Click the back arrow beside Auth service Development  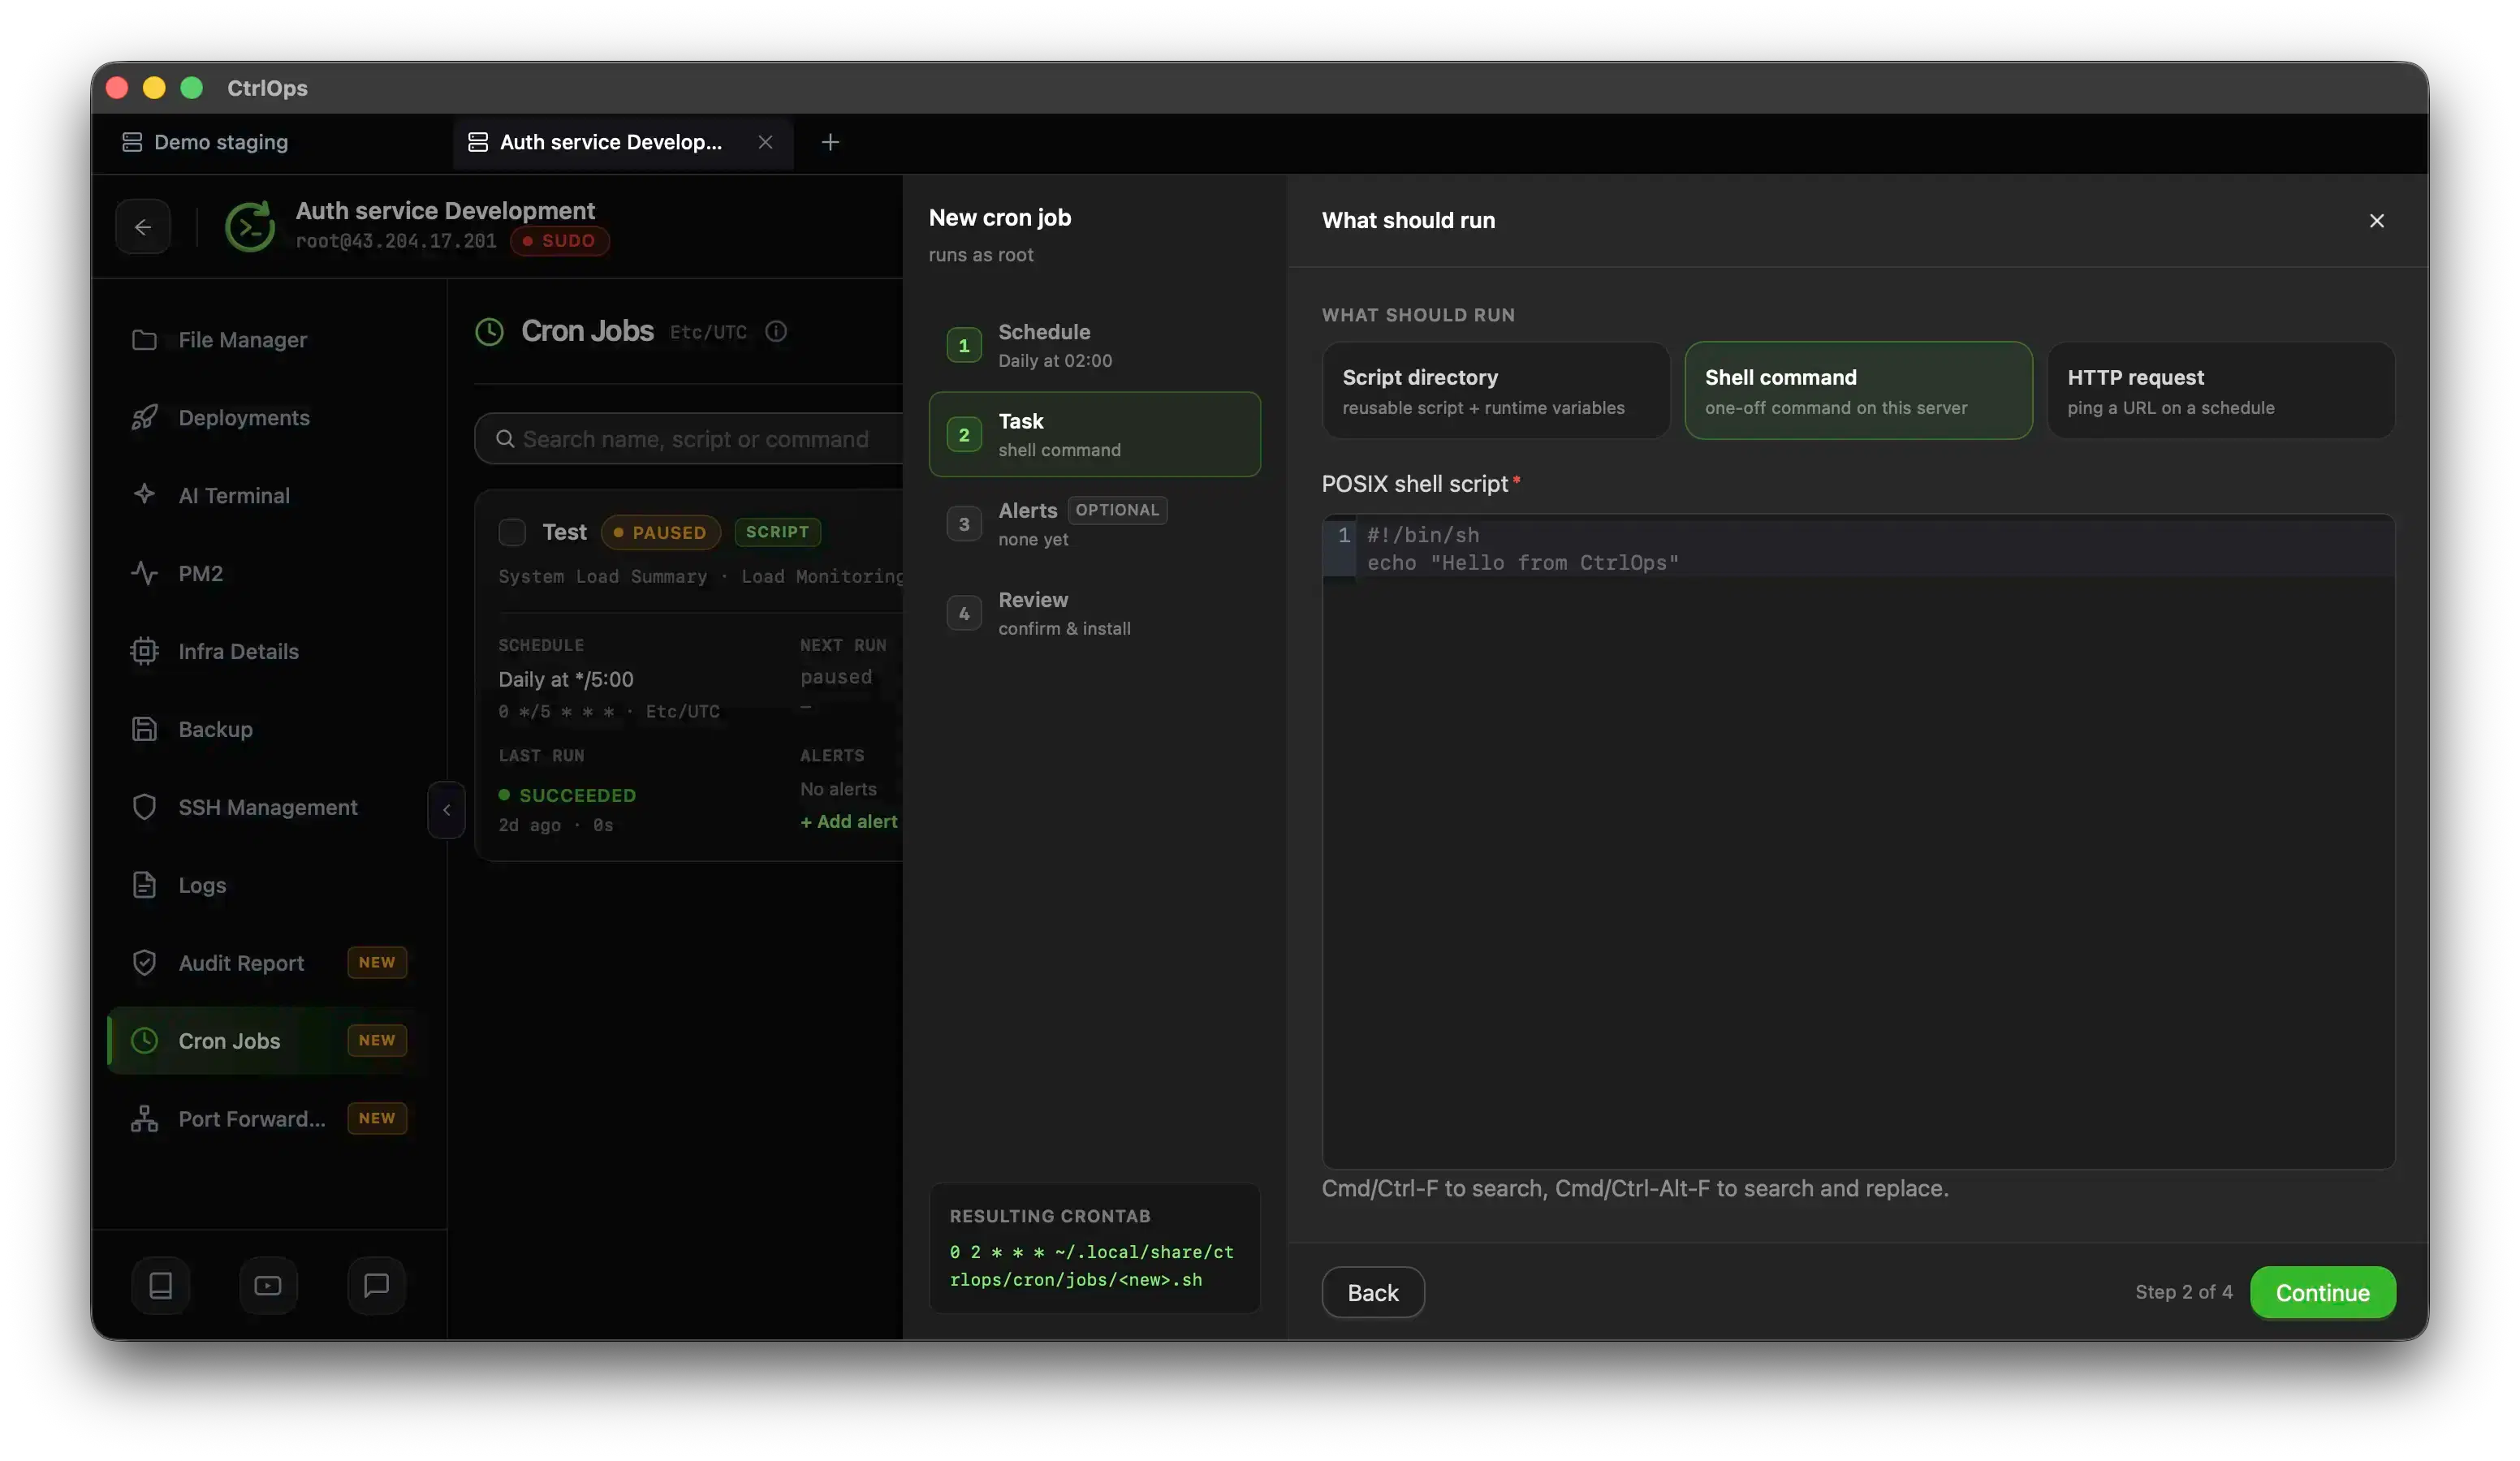(x=143, y=227)
